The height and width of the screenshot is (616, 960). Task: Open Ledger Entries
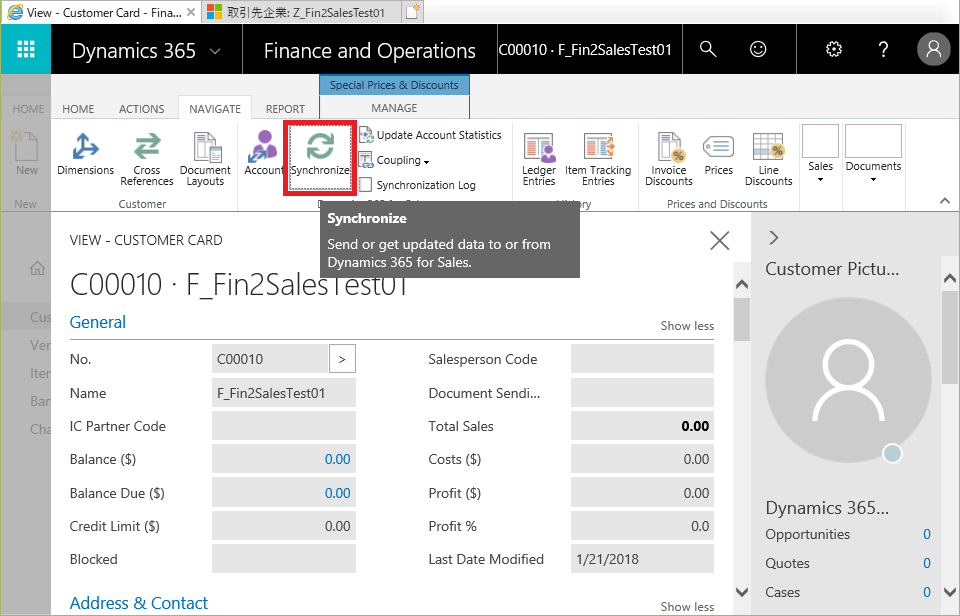pyautogui.click(x=539, y=159)
